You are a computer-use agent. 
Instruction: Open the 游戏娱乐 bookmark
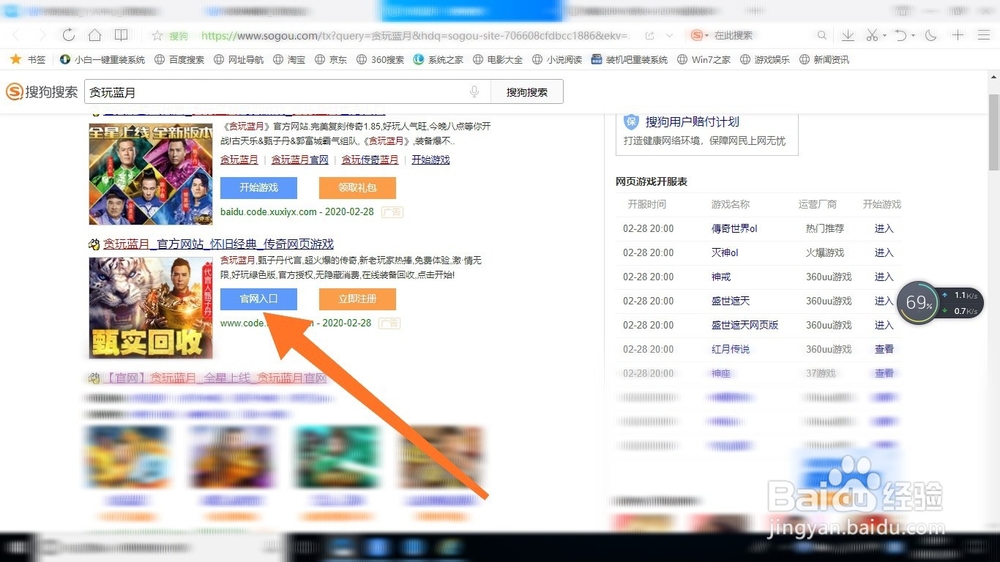765,59
